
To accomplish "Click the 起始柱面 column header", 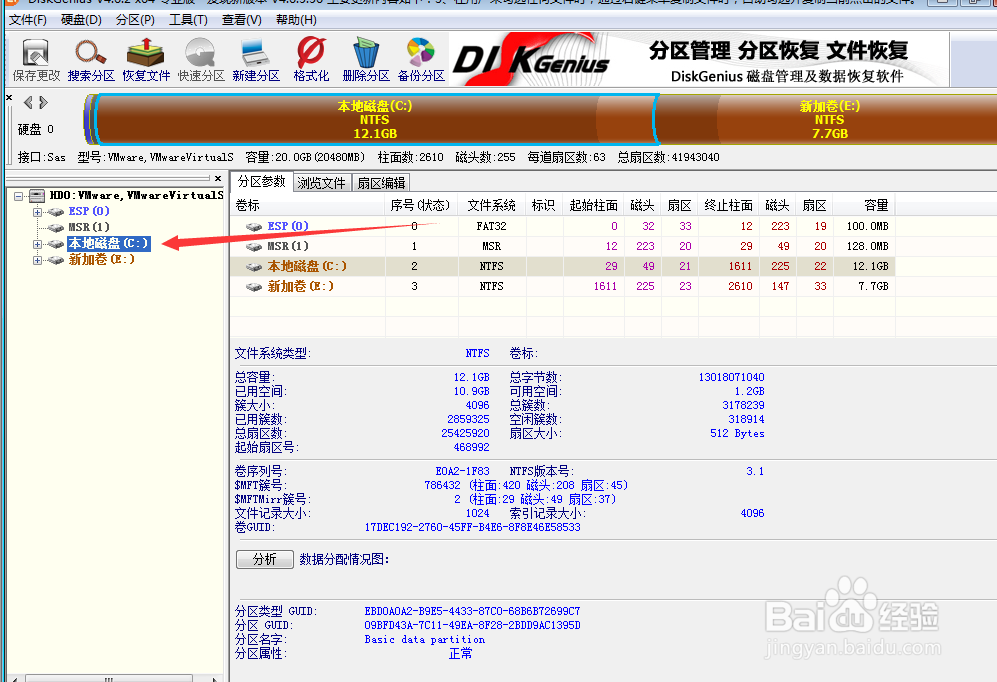I will 593,205.
